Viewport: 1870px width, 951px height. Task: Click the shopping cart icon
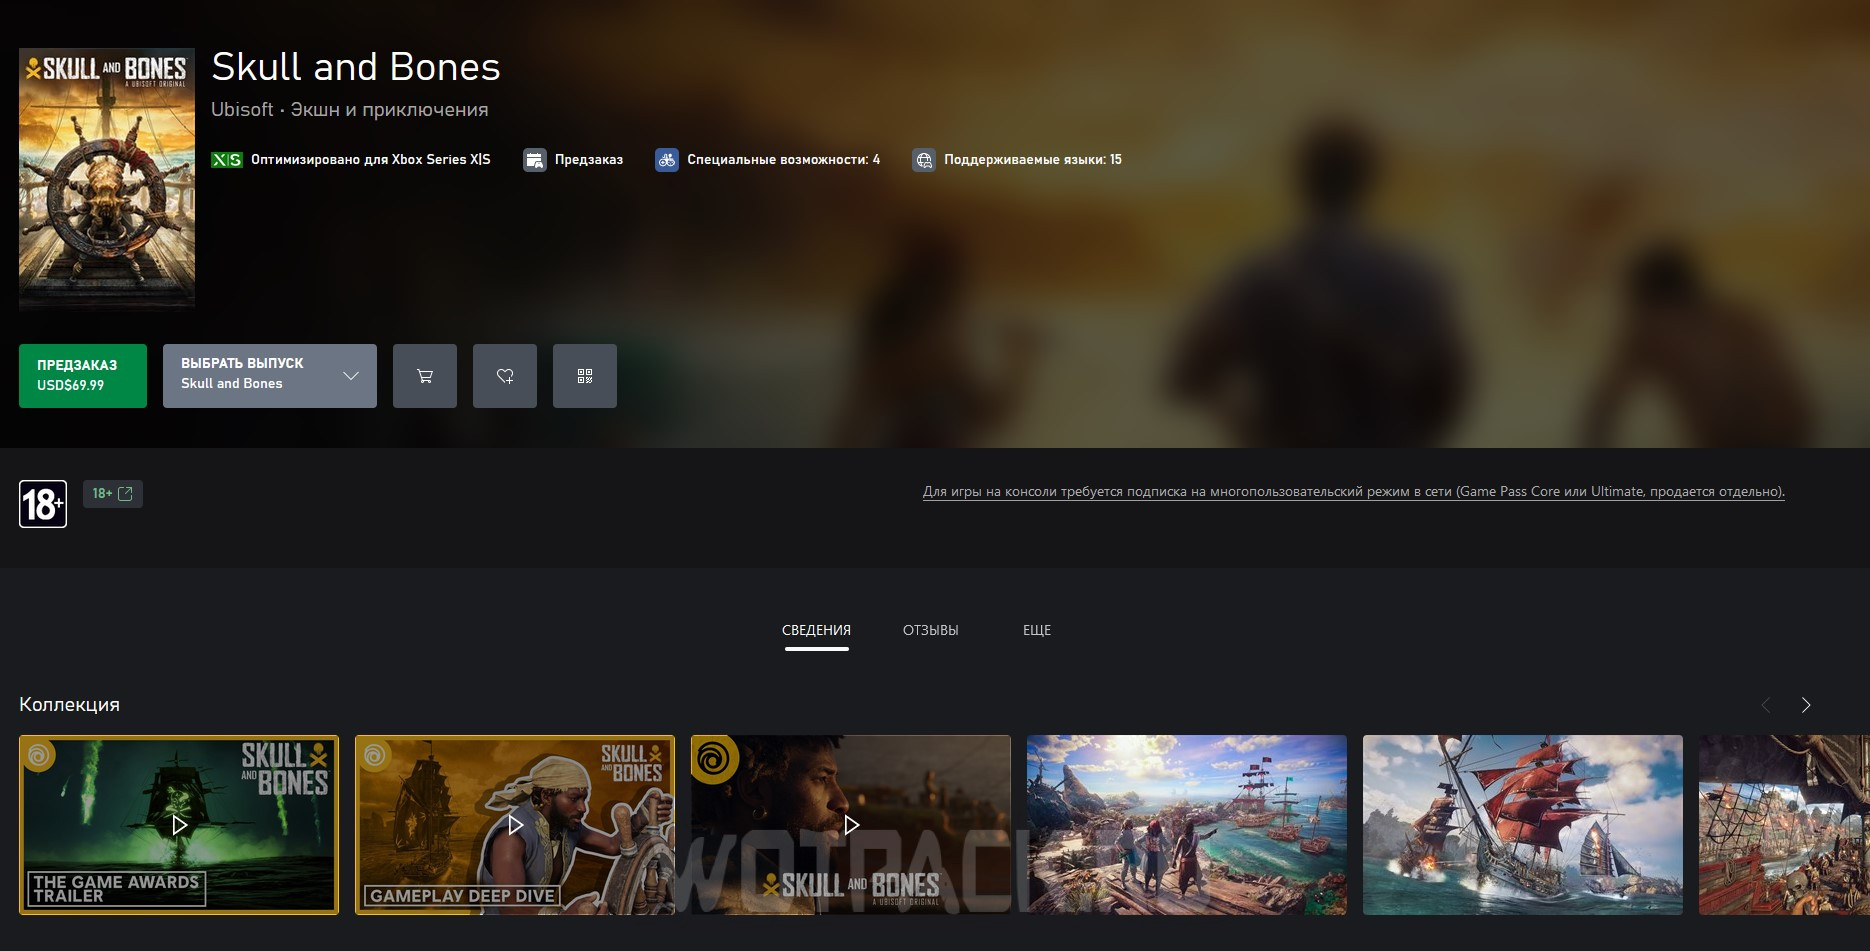pyautogui.click(x=424, y=375)
